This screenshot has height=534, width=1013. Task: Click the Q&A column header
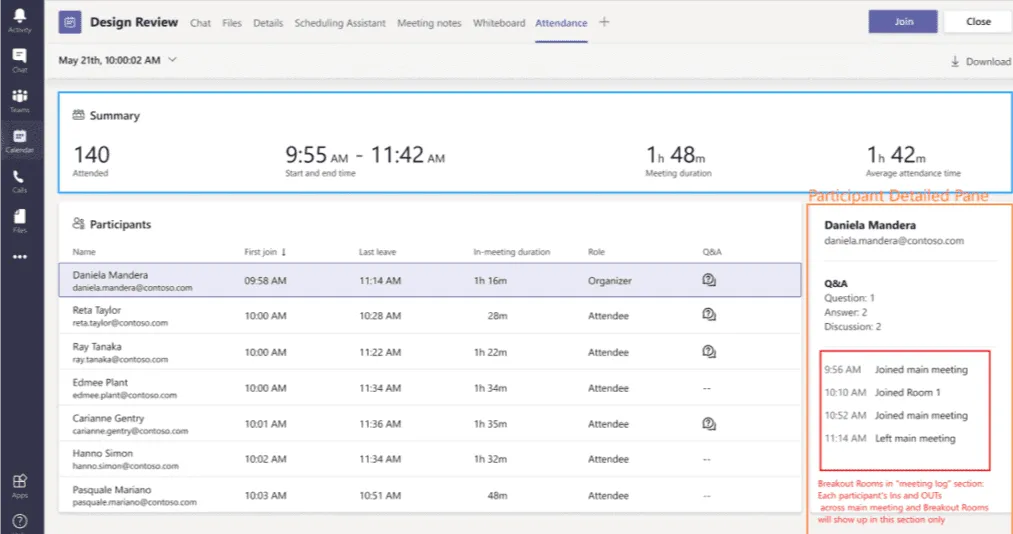click(x=712, y=252)
